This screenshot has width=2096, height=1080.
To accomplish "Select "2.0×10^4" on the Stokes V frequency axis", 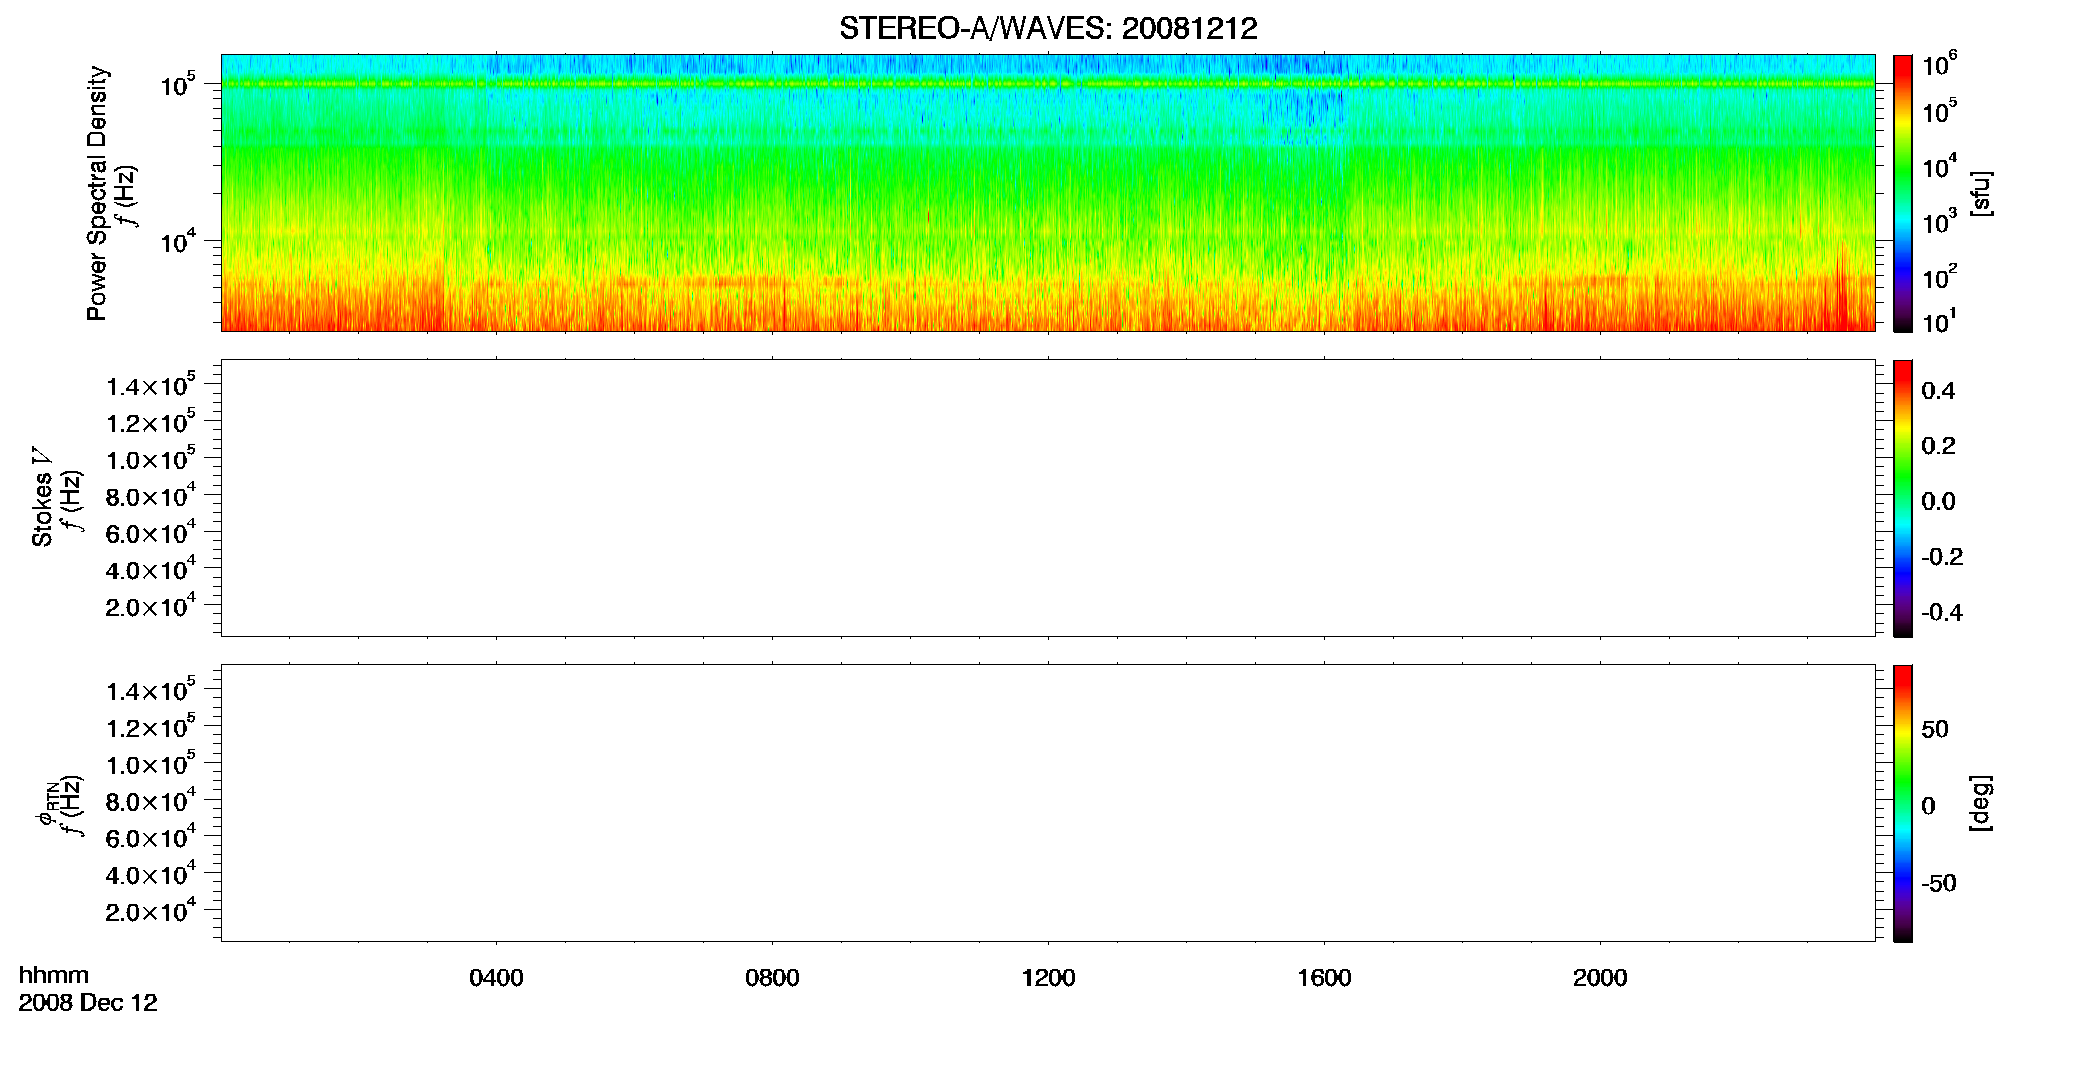I will pyautogui.click(x=151, y=606).
